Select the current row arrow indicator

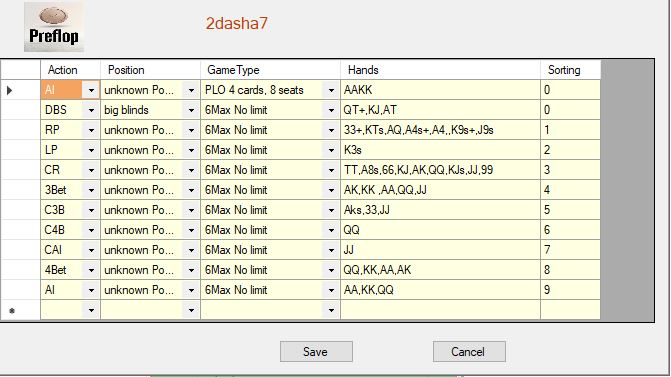point(9,90)
